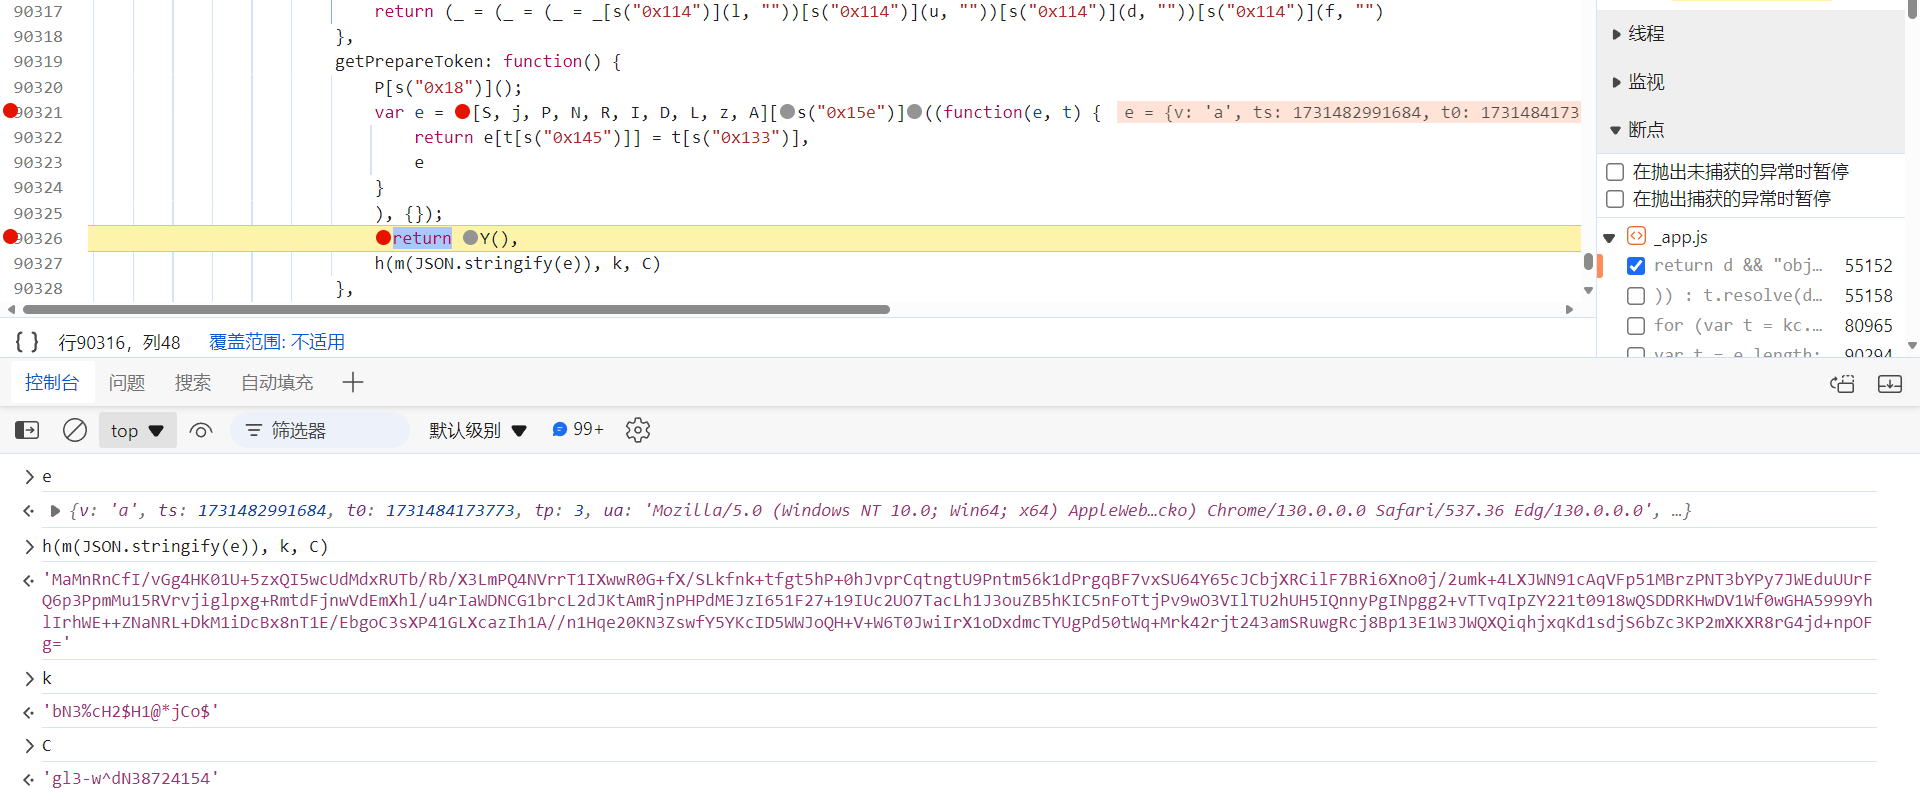Open the top context dropdown
Image resolution: width=1920 pixels, height=793 pixels.
[x=138, y=430]
